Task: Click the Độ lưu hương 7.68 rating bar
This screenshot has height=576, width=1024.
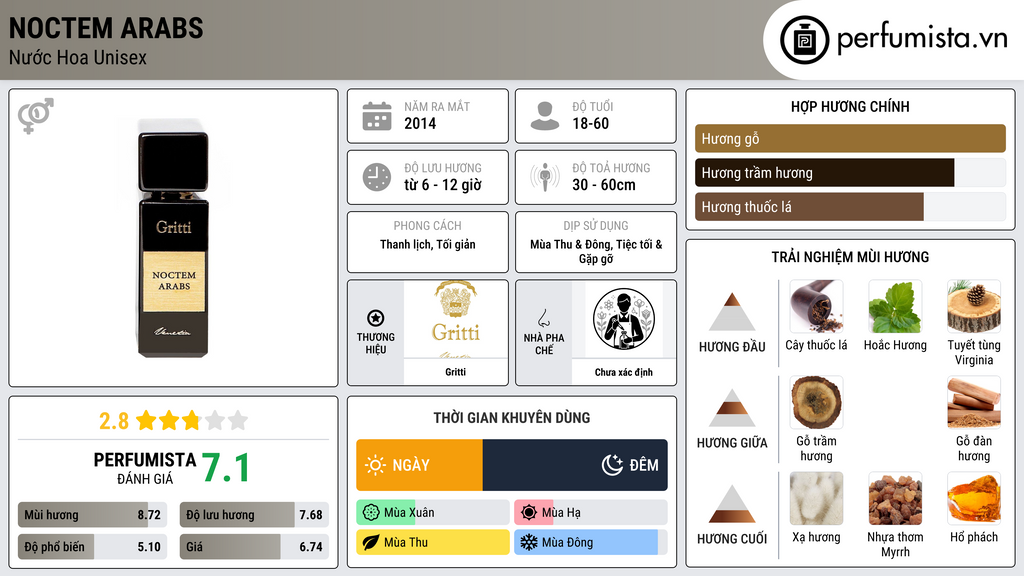Action: pos(254,515)
